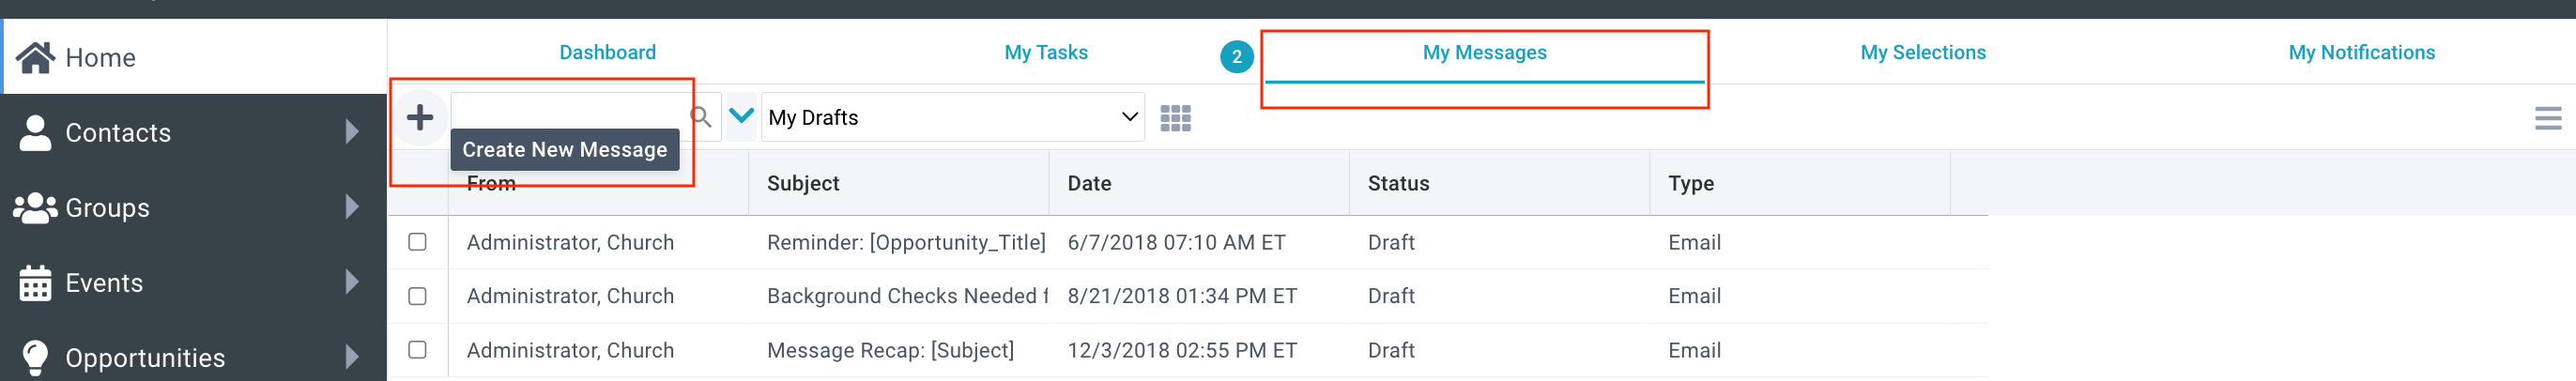Open the hamburger menu icon at right

[x=2548, y=118]
